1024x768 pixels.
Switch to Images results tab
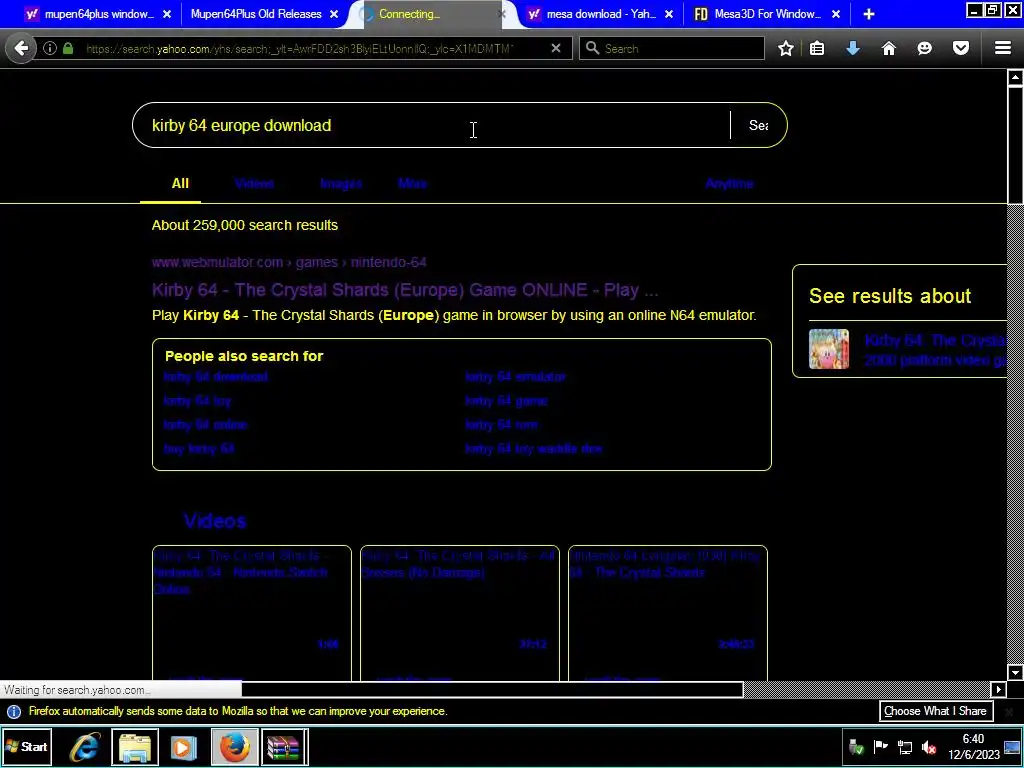(x=341, y=184)
